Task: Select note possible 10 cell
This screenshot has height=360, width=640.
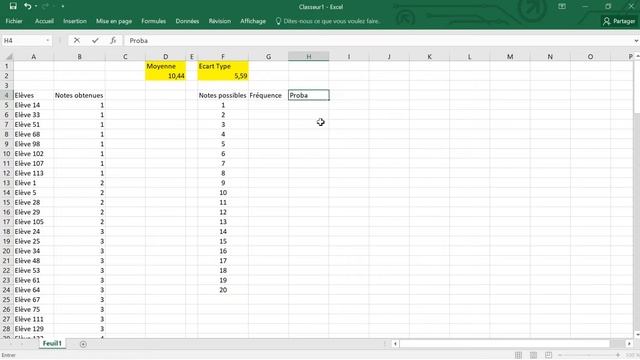Action: [x=223, y=193]
